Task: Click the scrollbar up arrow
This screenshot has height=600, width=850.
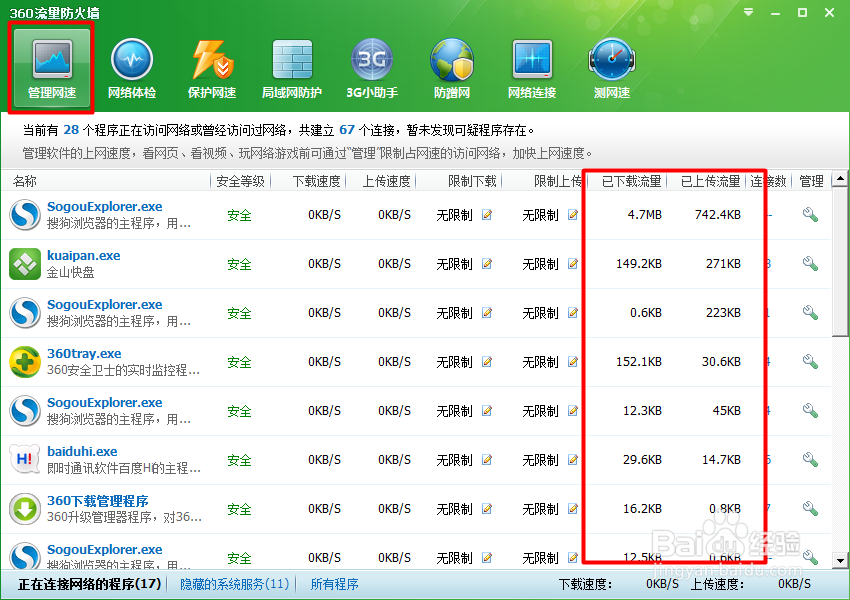Action: (x=840, y=178)
